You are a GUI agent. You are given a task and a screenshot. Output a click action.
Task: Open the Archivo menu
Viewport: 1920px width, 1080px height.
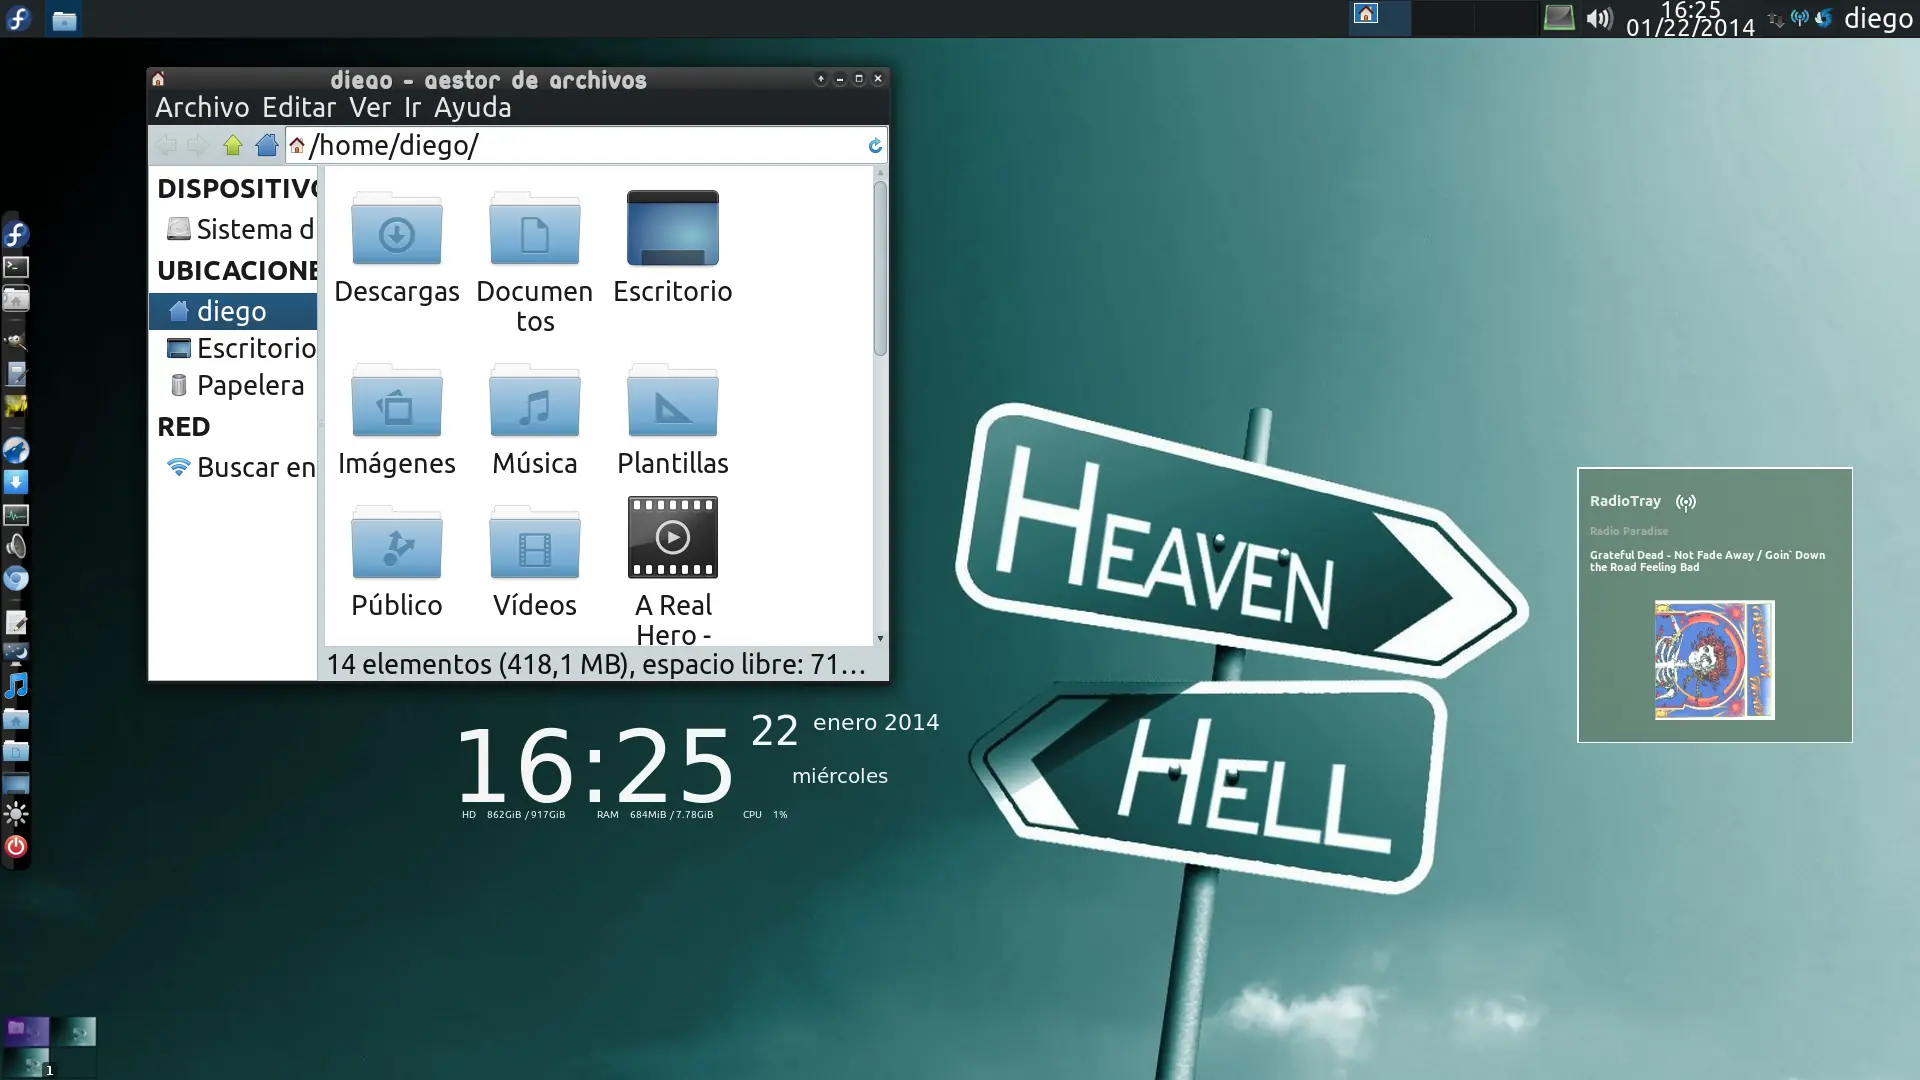coord(202,107)
